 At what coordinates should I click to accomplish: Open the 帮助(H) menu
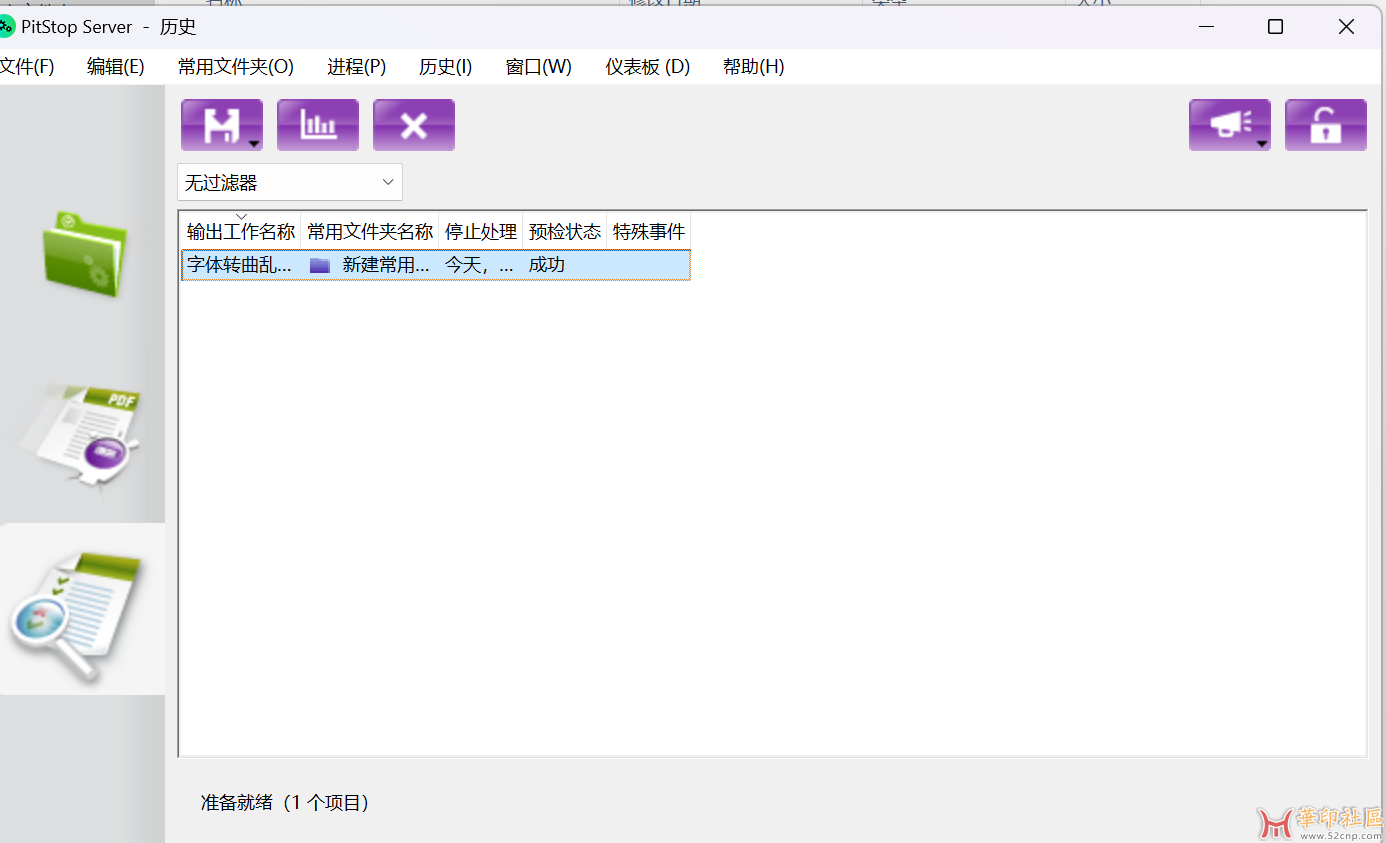click(753, 67)
